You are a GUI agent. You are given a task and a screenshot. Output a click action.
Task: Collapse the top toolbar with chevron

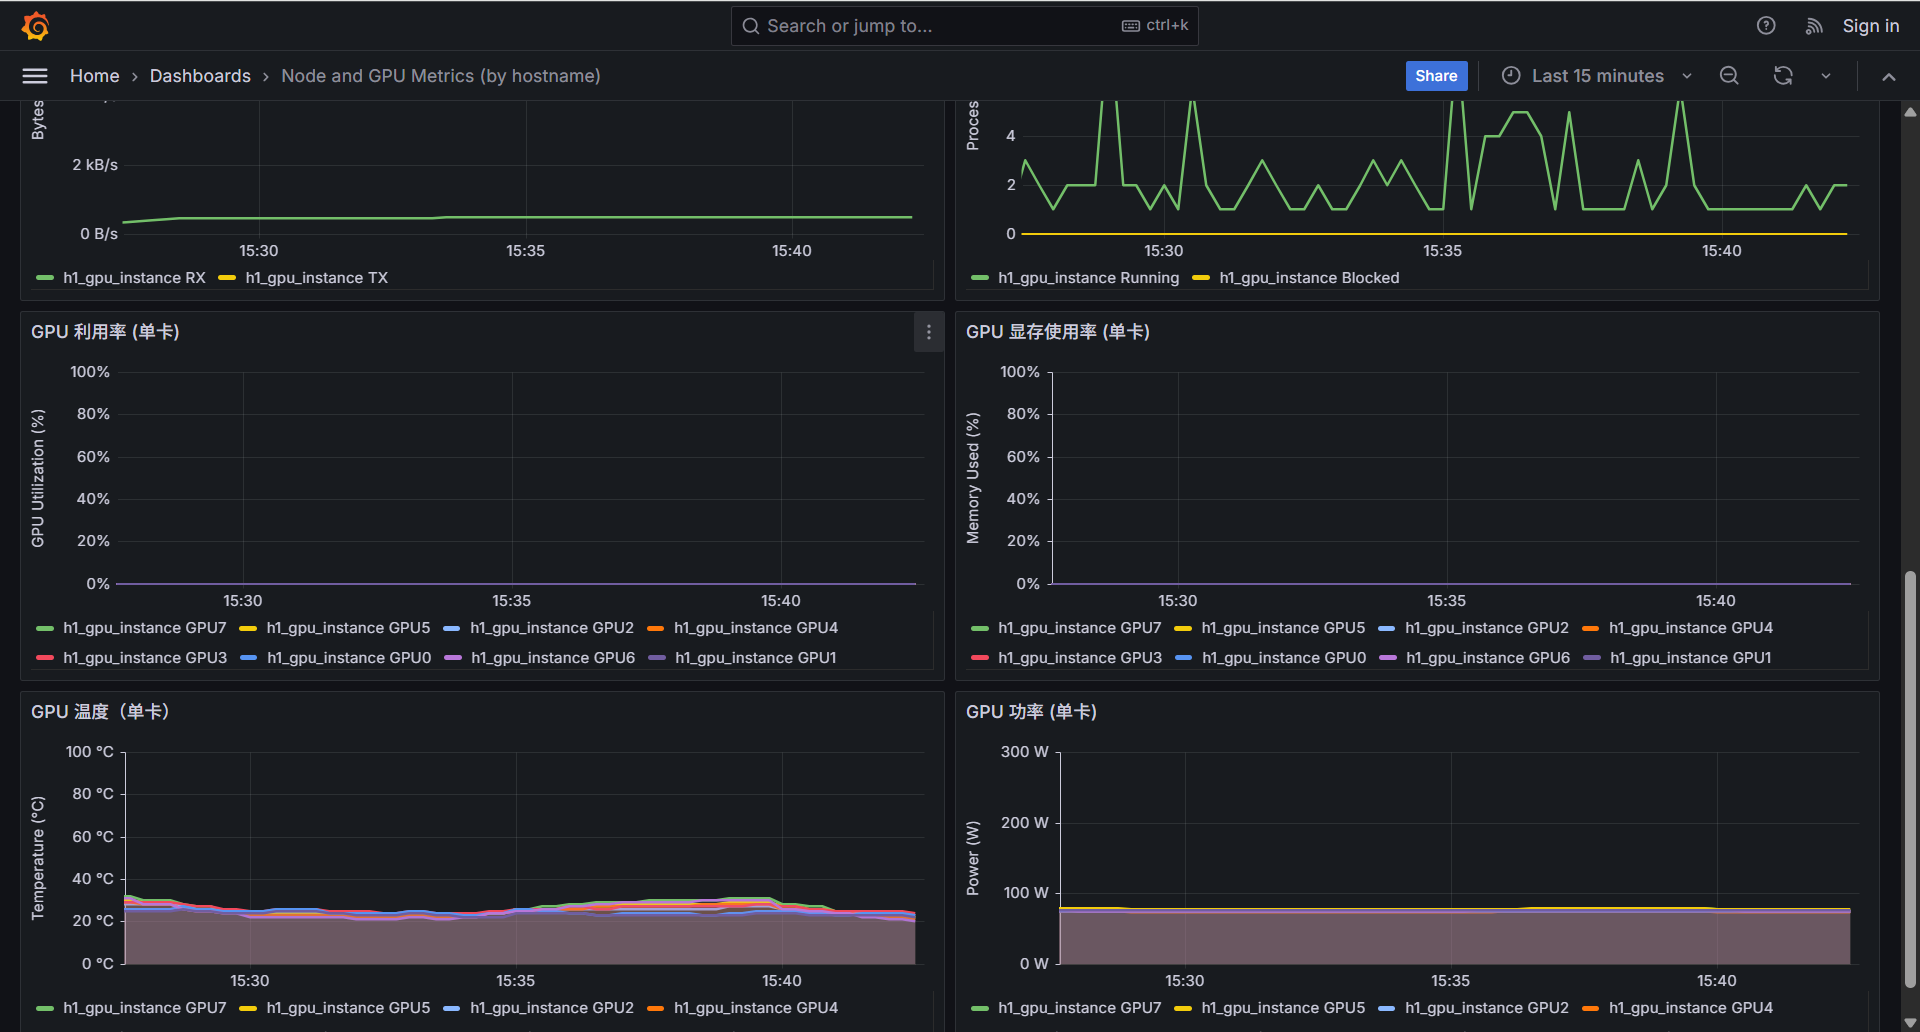click(1888, 77)
